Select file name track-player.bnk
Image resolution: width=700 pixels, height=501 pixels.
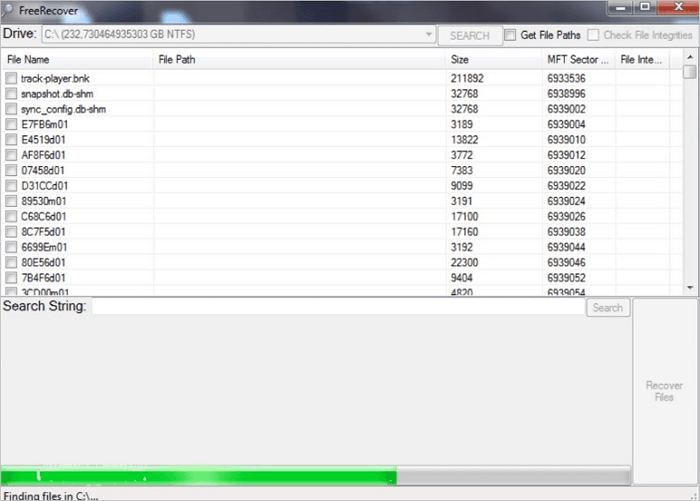(55, 79)
